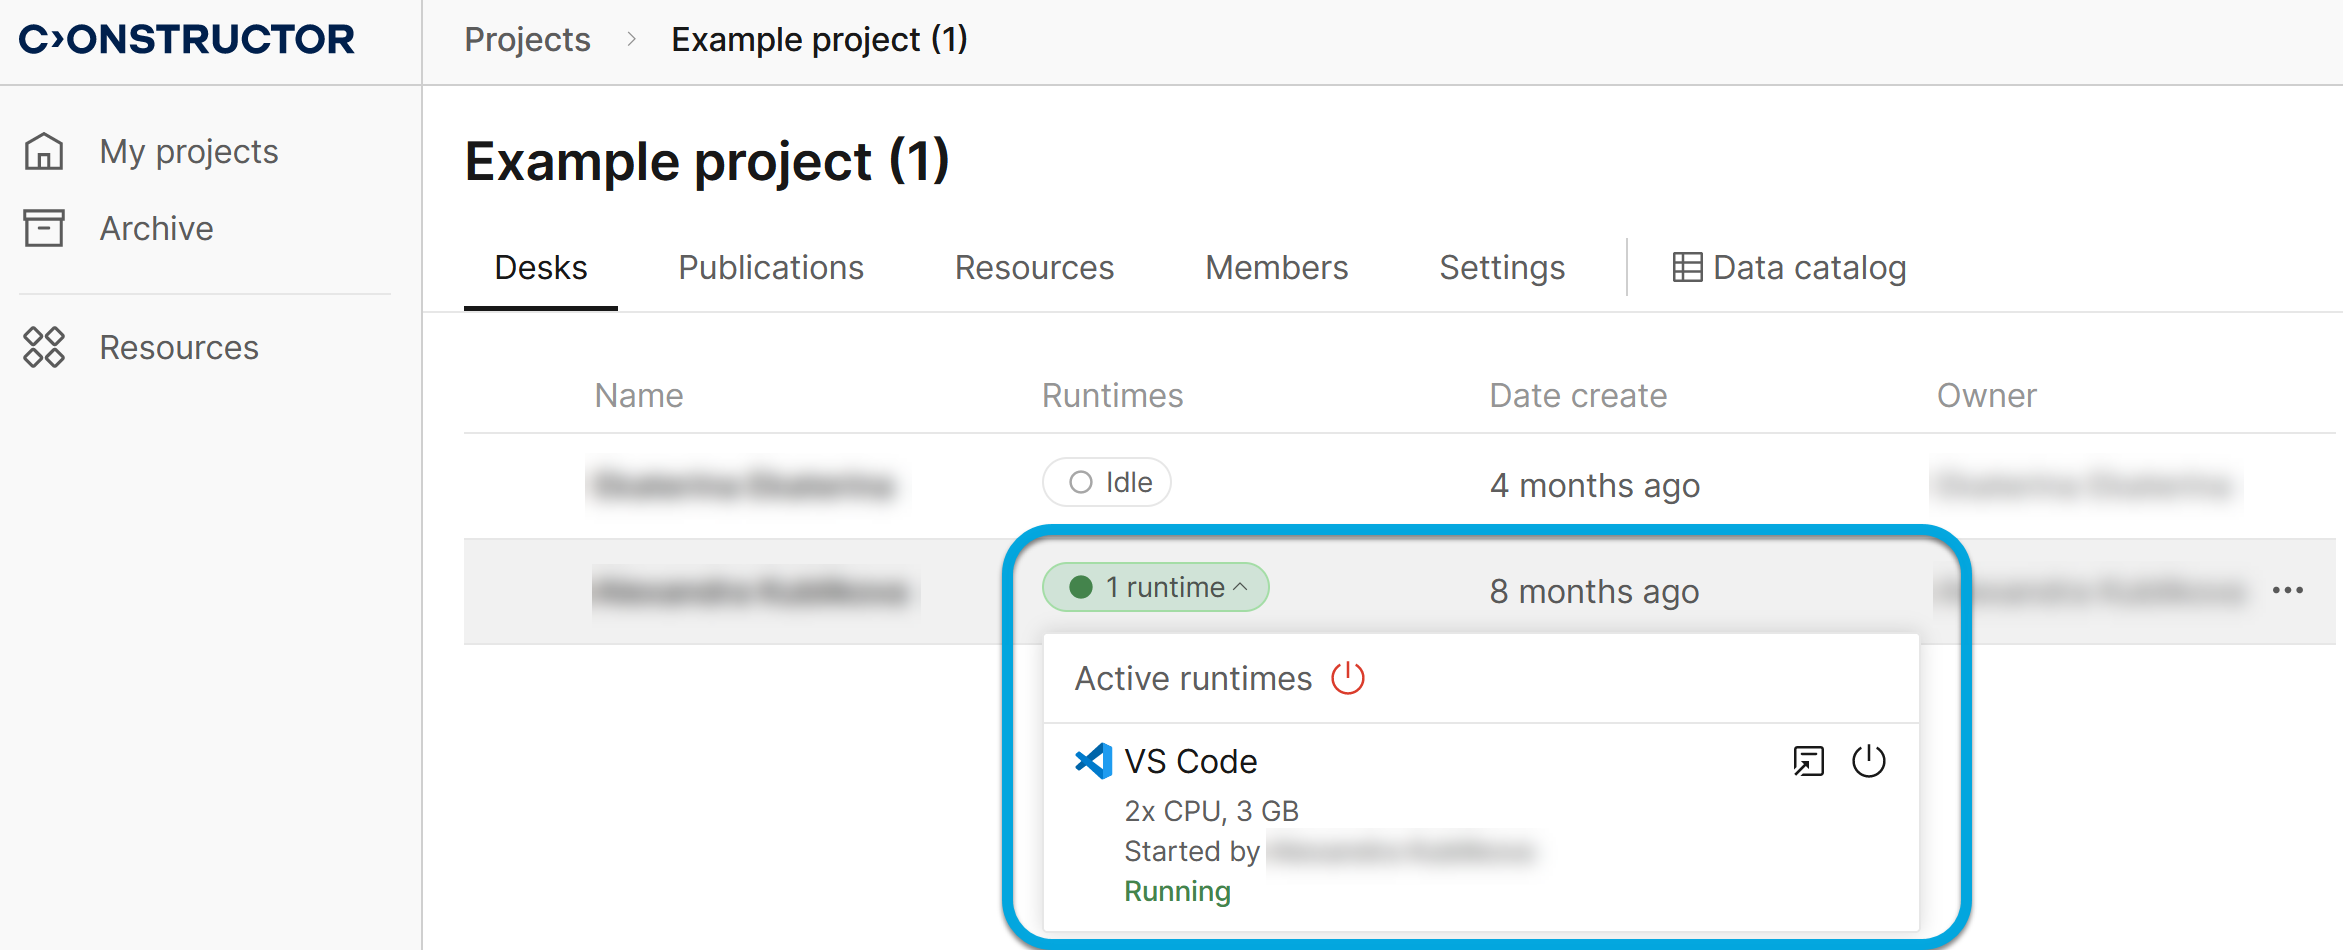Image resolution: width=2343 pixels, height=950 pixels.
Task: Click the Archive box icon
Action: (x=44, y=228)
